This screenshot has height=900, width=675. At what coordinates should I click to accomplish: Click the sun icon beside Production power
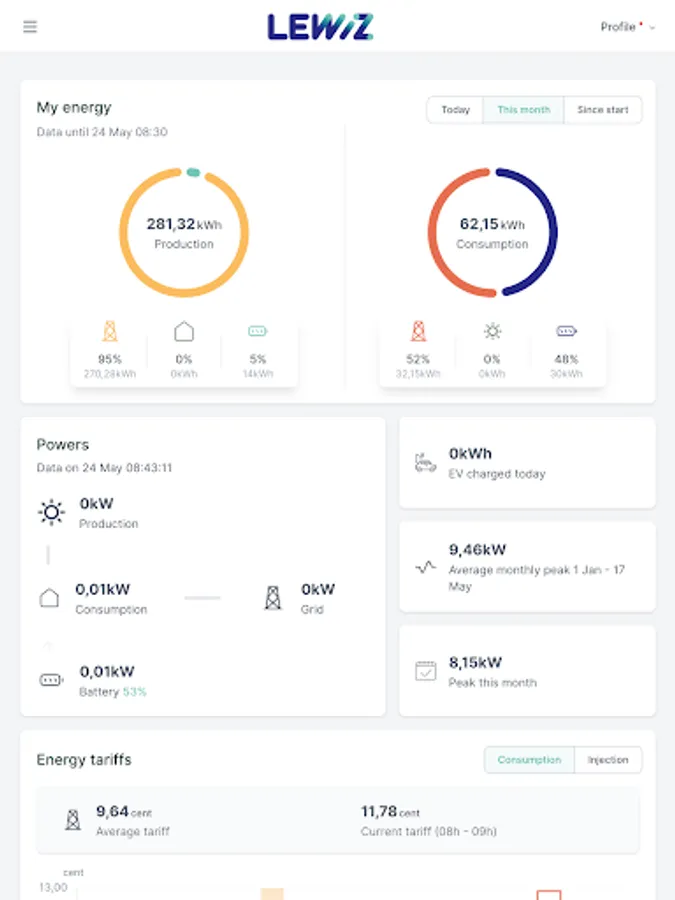point(50,513)
